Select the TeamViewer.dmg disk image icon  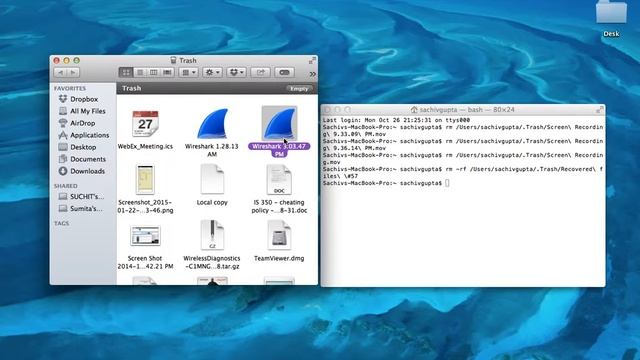click(279, 235)
